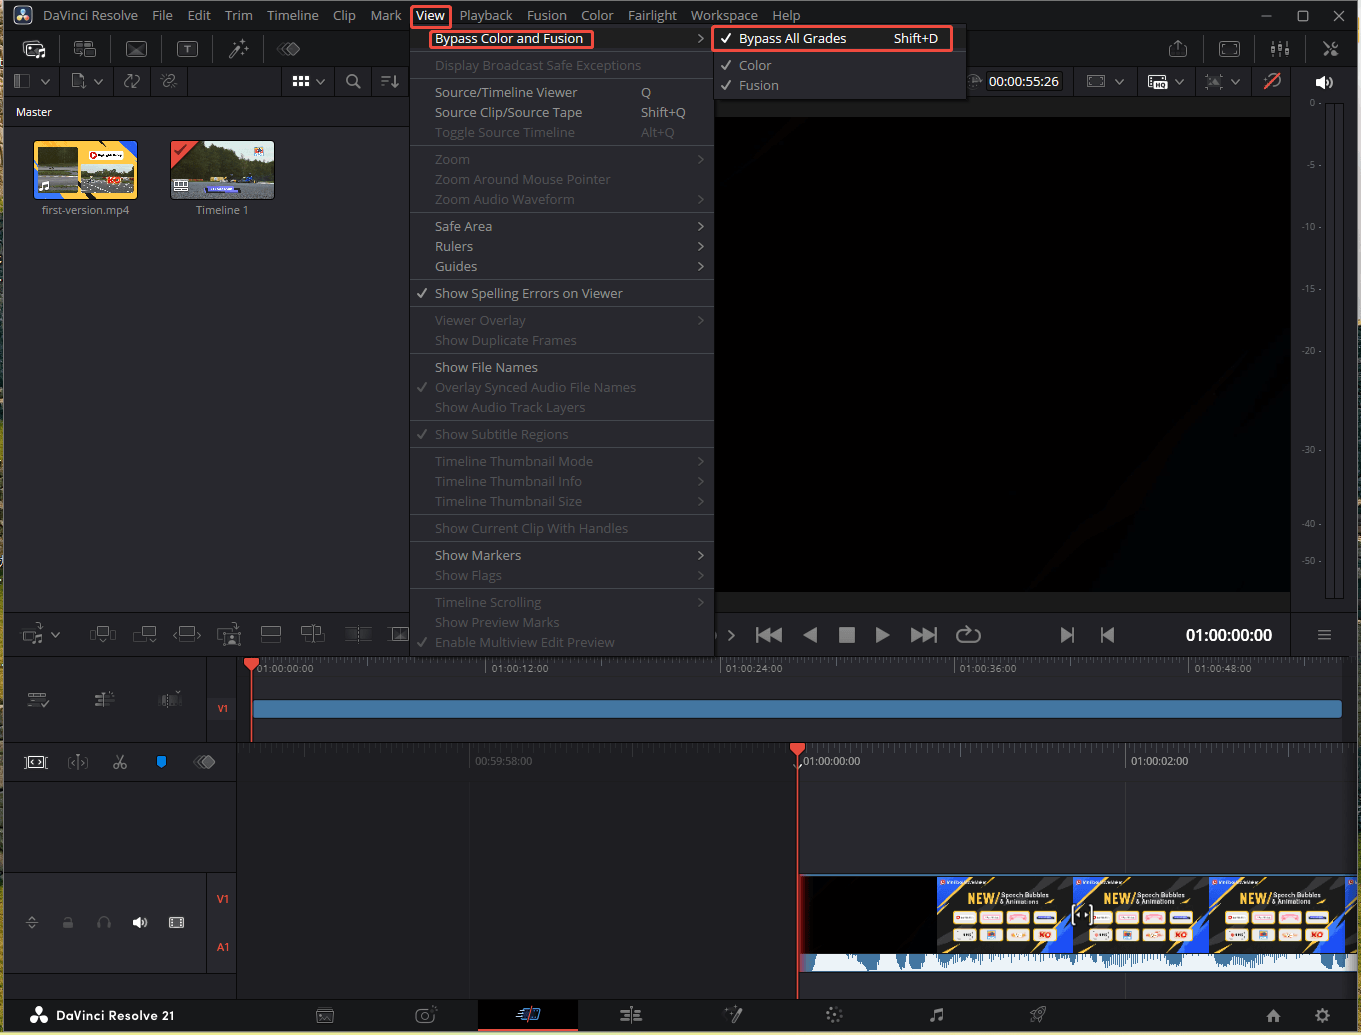Viewport: 1361px width, 1035px height.
Task: Toggle track solo headphones icon
Action: (104, 922)
